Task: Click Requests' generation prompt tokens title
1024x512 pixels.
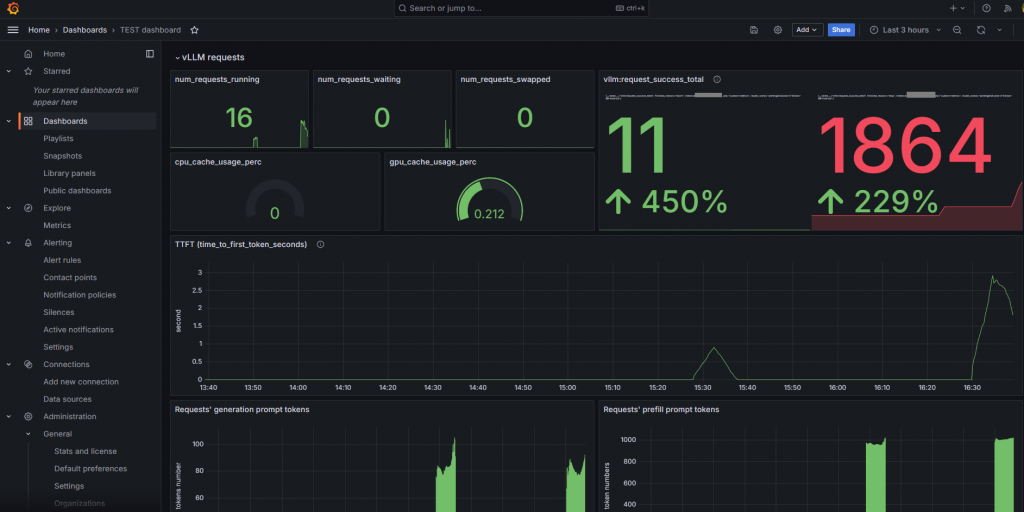Action: (x=242, y=410)
